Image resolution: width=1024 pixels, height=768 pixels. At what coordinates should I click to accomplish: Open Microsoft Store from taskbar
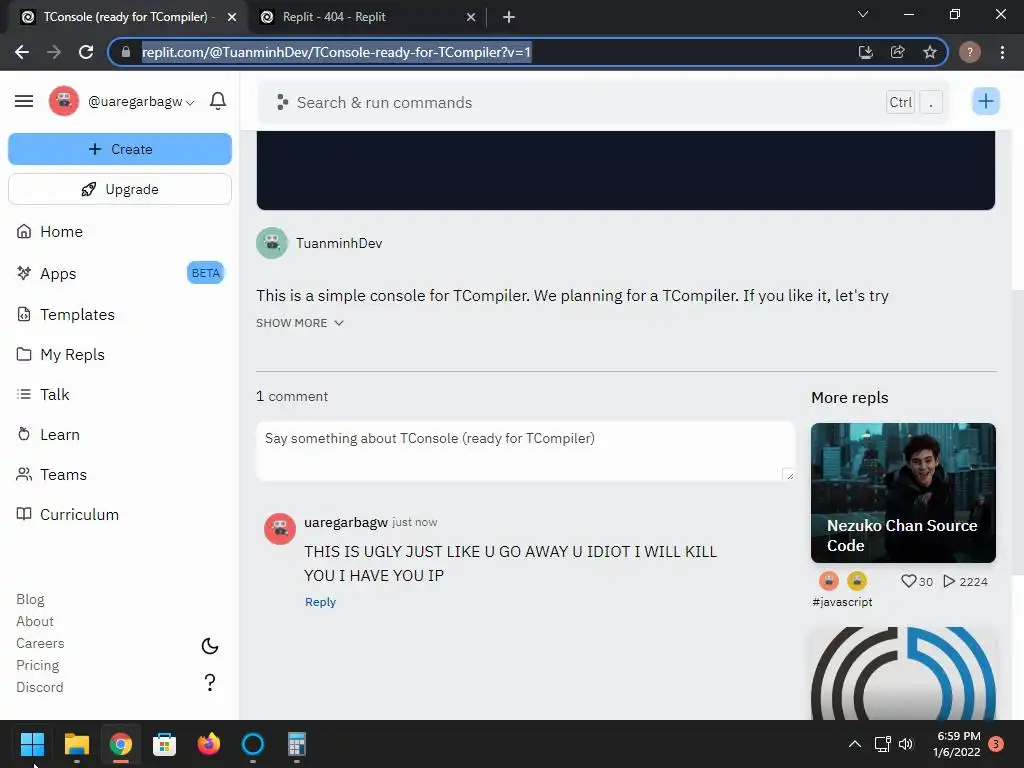tap(165, 744)
